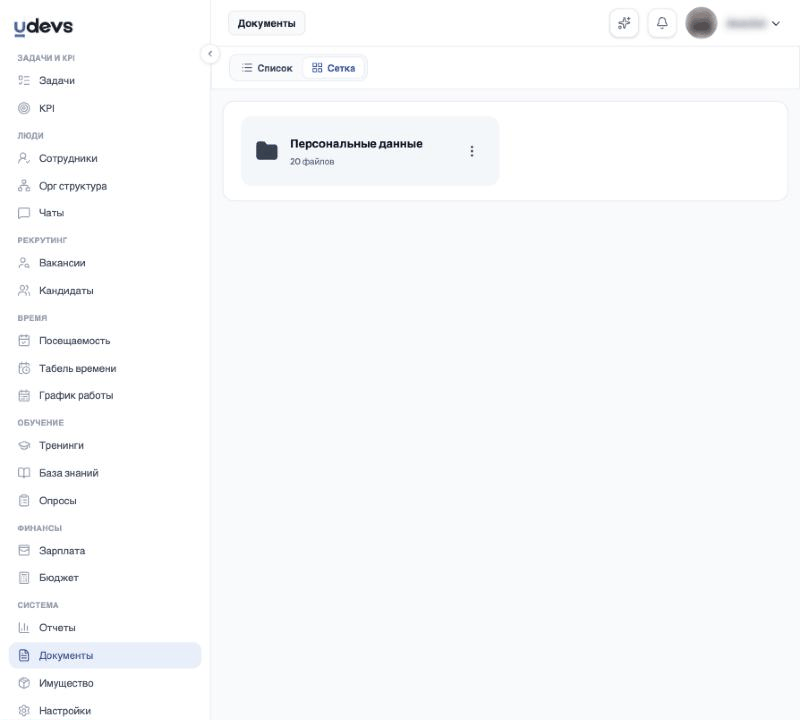The image size is (800, 720).
Task: Click the Орг структура hierarchy icon
Action: [x=24, y=186]
